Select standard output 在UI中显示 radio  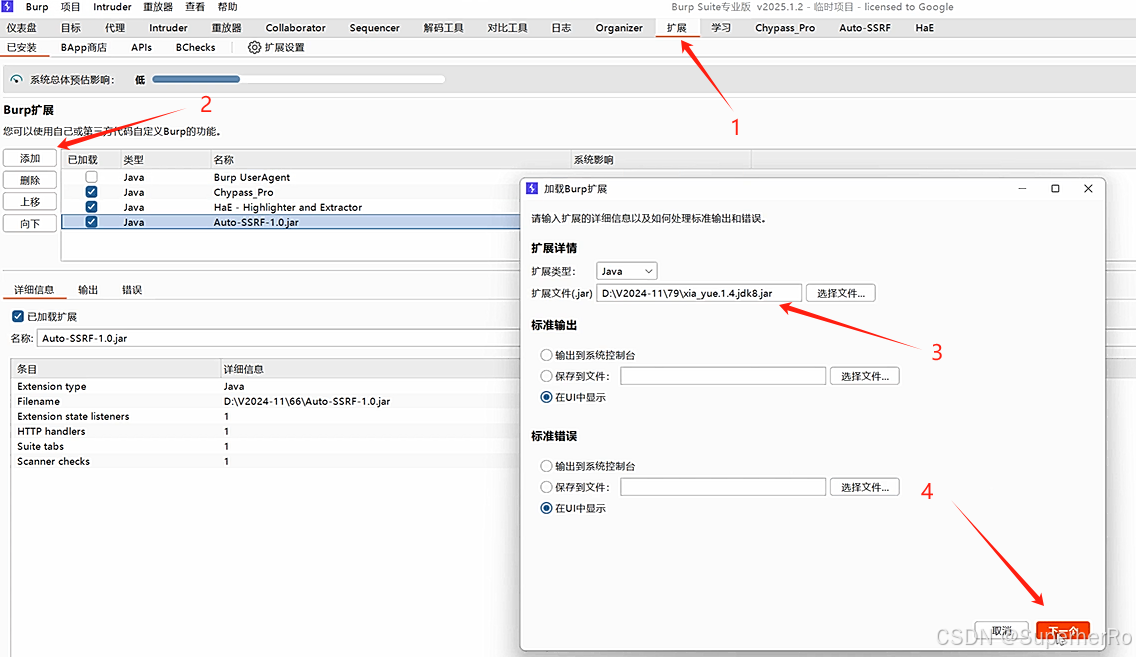[x=546, y=397]
